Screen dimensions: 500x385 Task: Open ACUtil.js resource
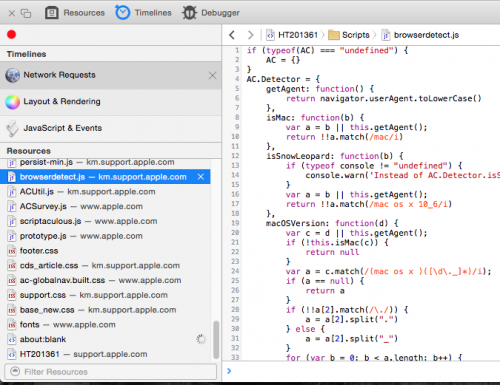tap(105, 192)
